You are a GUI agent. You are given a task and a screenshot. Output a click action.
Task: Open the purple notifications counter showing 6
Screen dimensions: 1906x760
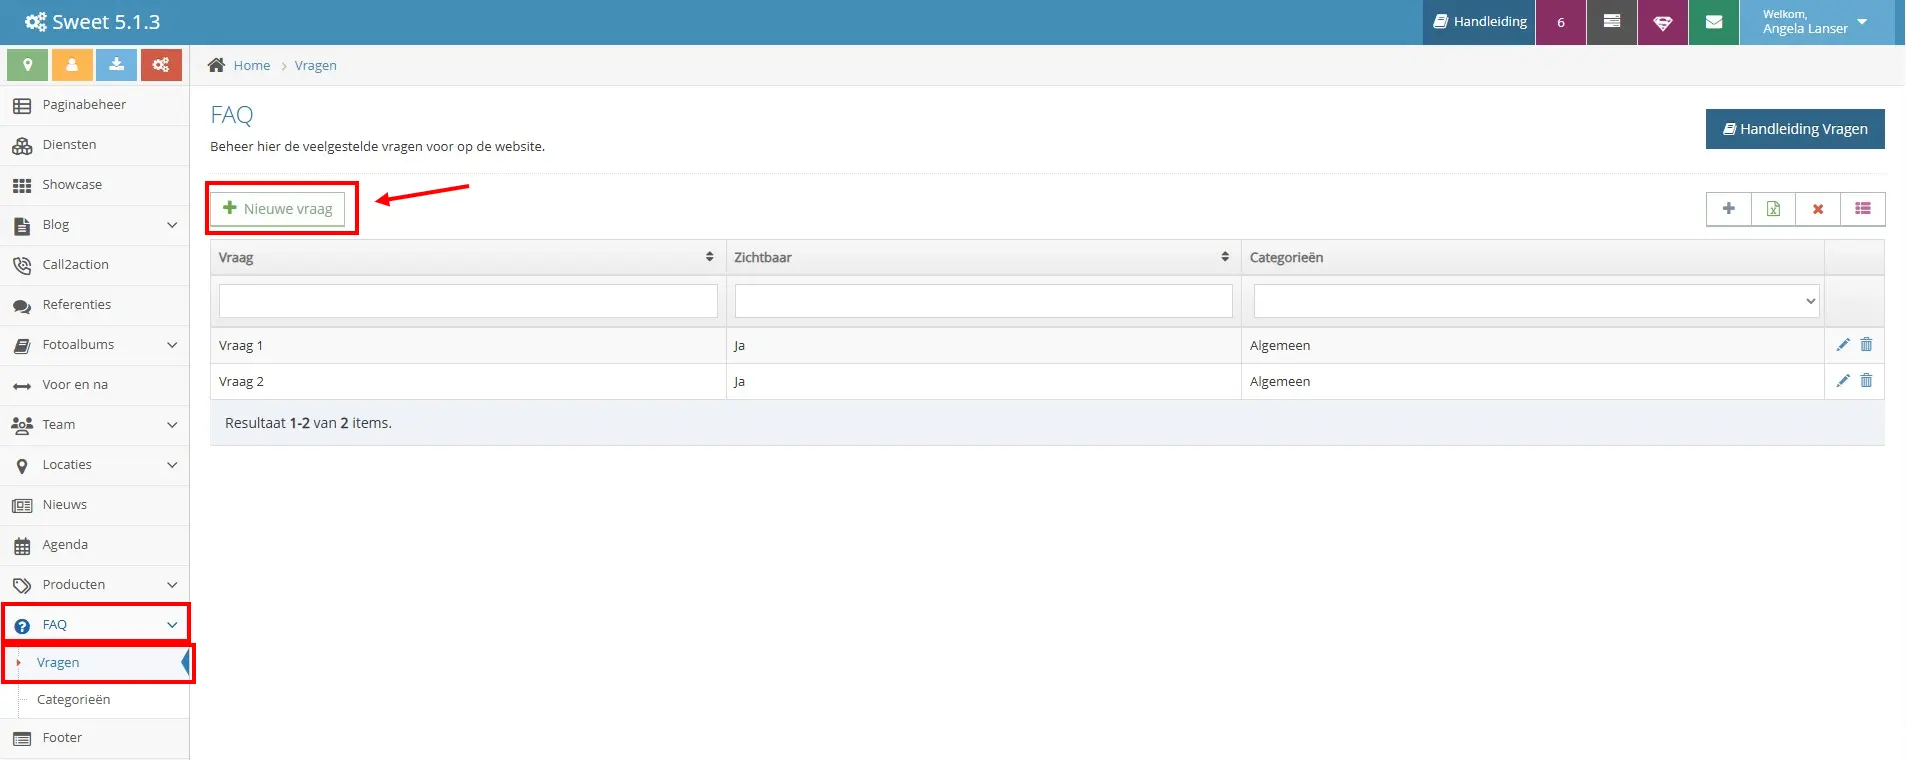coord(1561,22)
